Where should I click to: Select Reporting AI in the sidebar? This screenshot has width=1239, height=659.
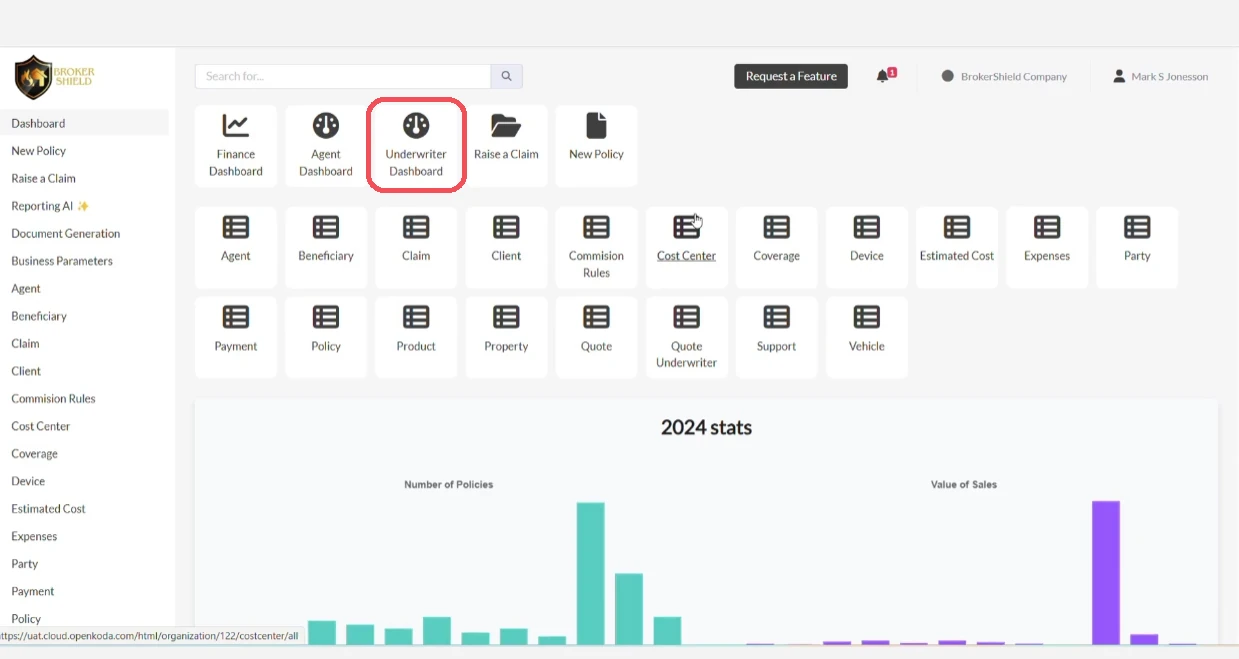click(x=50, y=206)
